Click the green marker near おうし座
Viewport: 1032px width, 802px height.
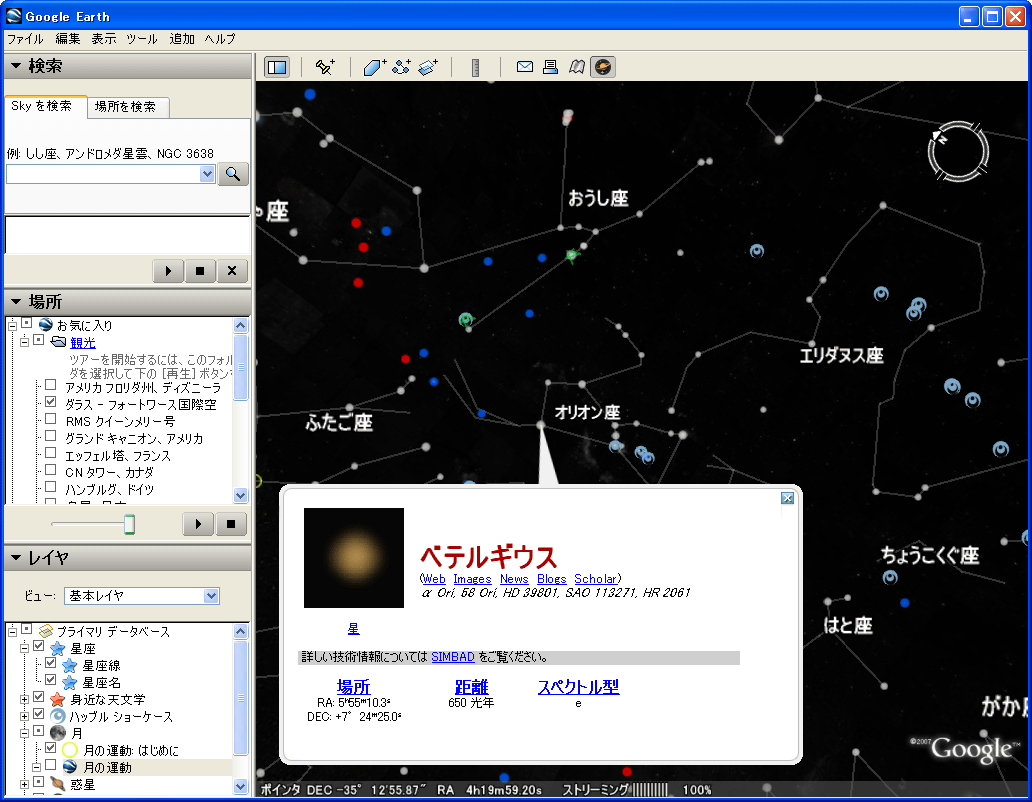tap(572, 255)
